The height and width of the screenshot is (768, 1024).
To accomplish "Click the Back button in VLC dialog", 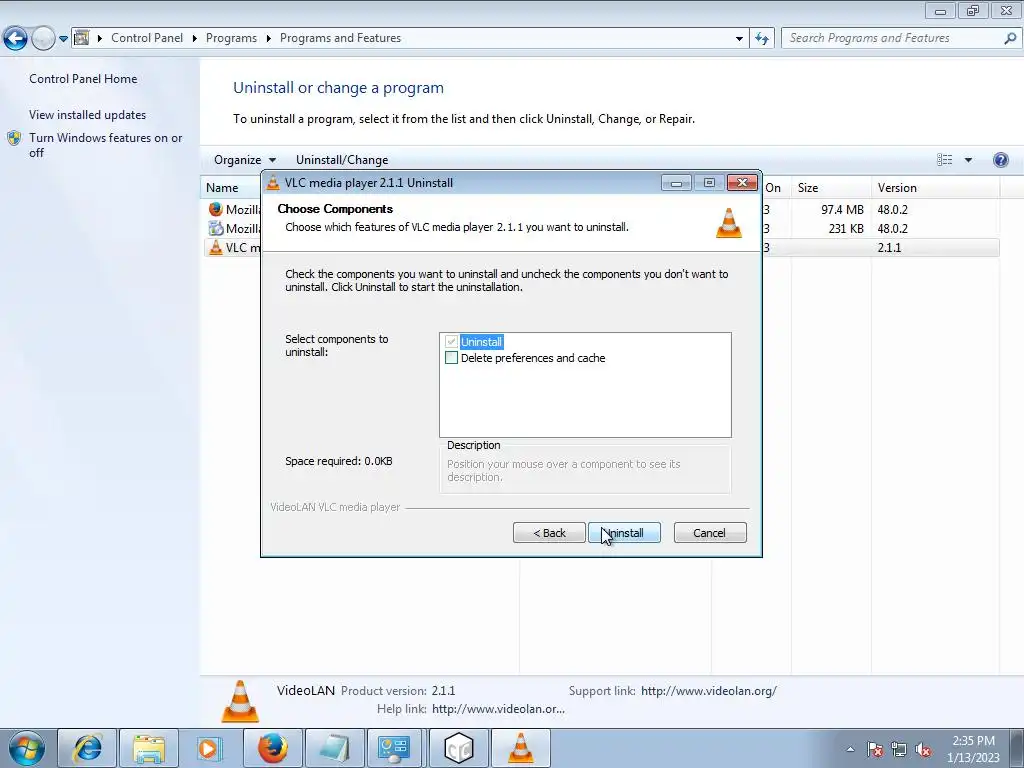I will 549,533.
